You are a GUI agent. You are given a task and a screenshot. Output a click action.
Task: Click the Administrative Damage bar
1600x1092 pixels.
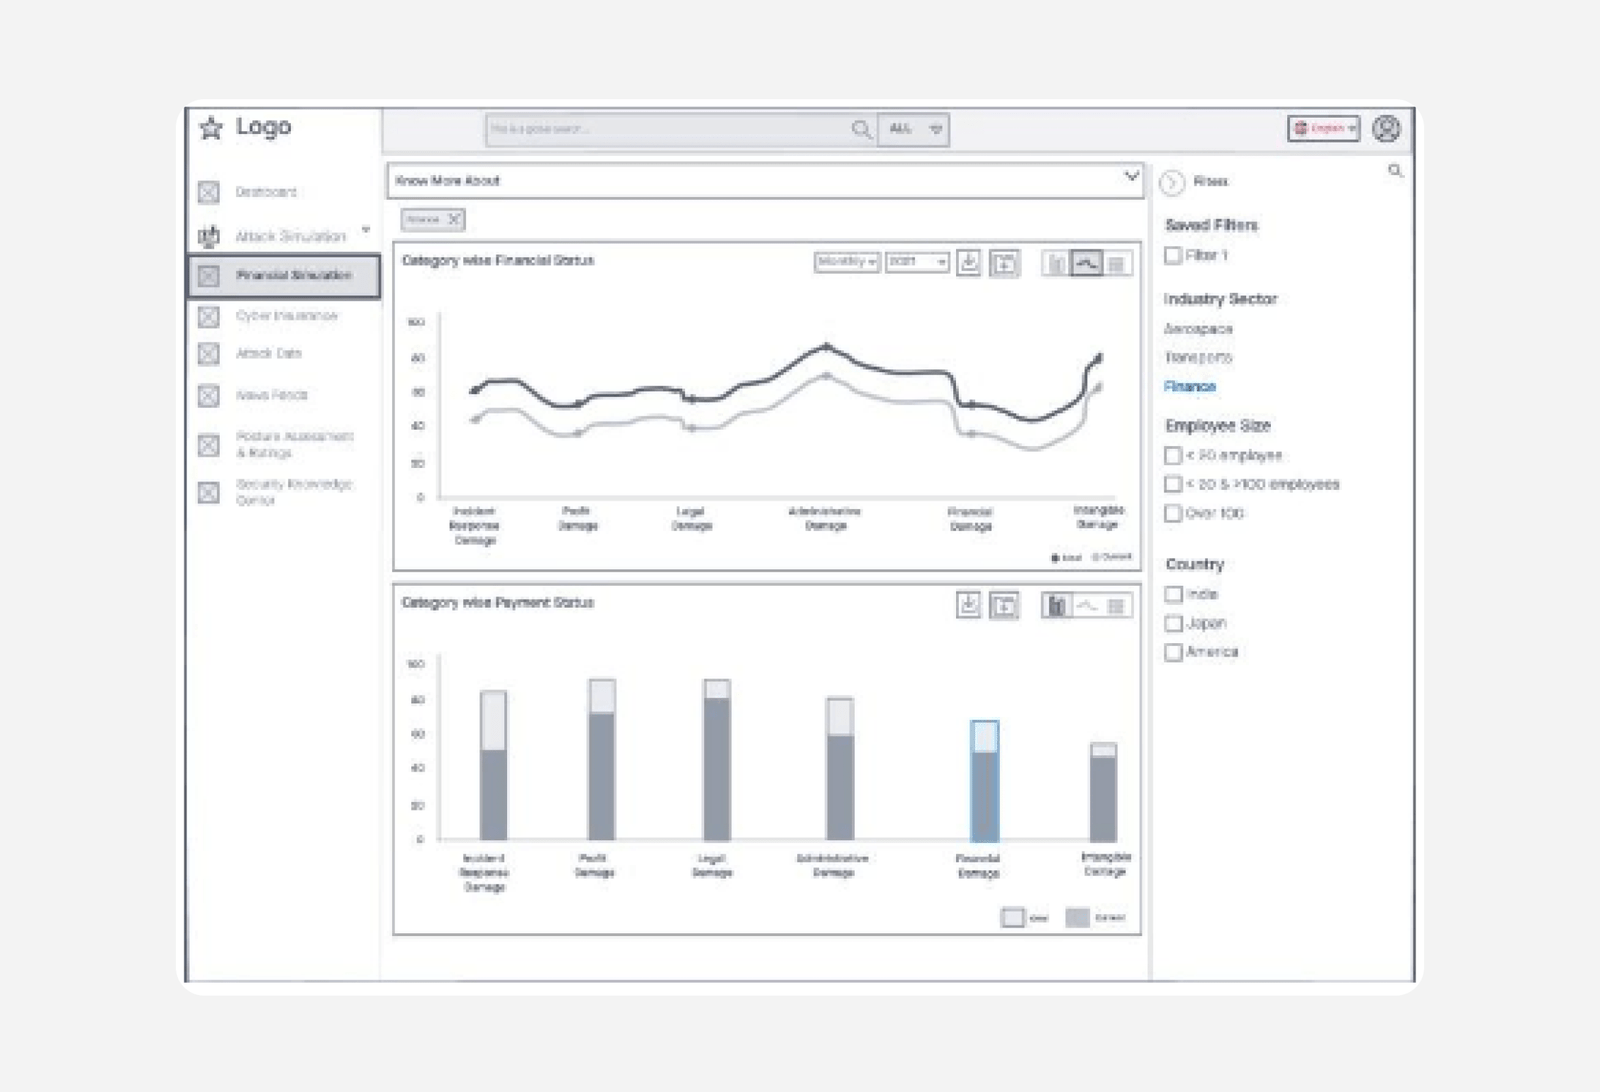click(840, 769)
